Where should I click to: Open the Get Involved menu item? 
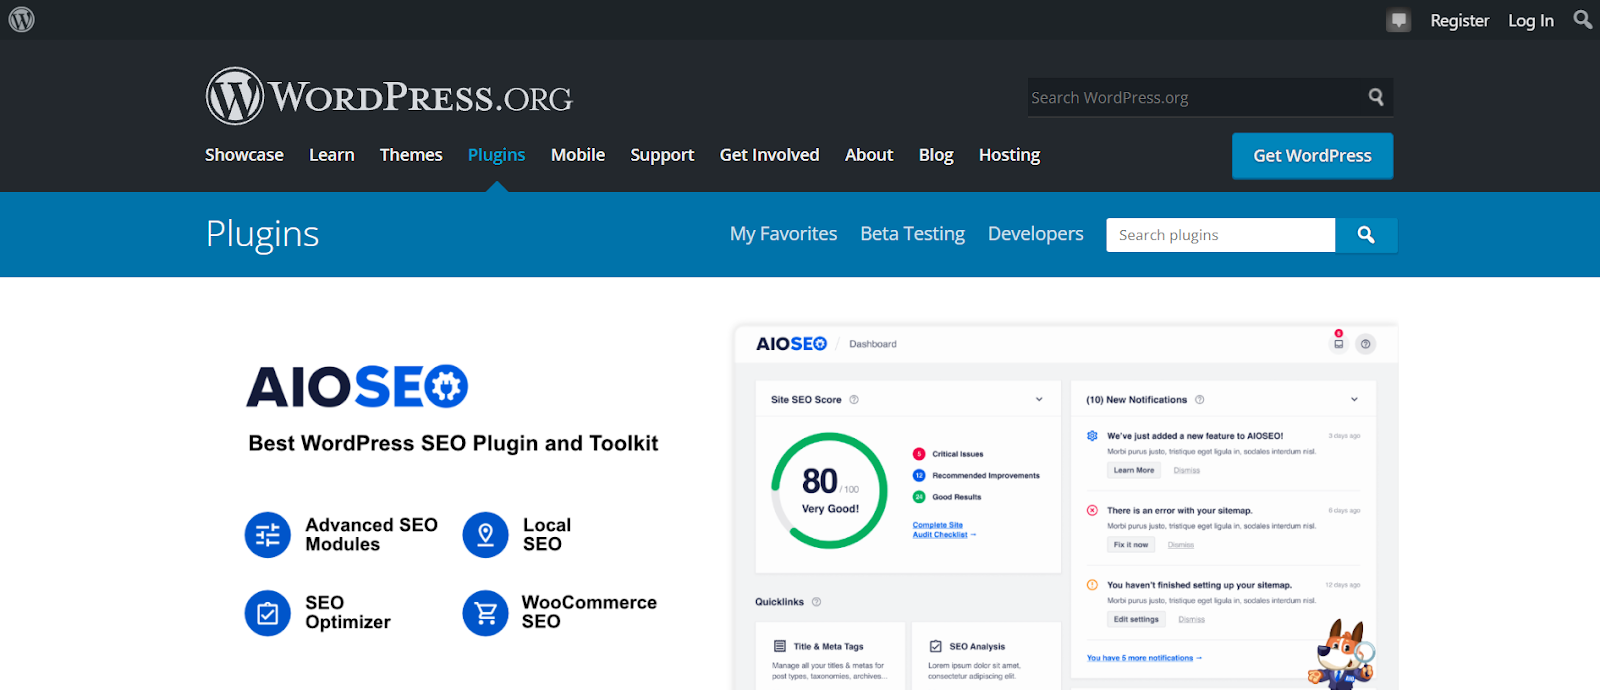[770, 155]
